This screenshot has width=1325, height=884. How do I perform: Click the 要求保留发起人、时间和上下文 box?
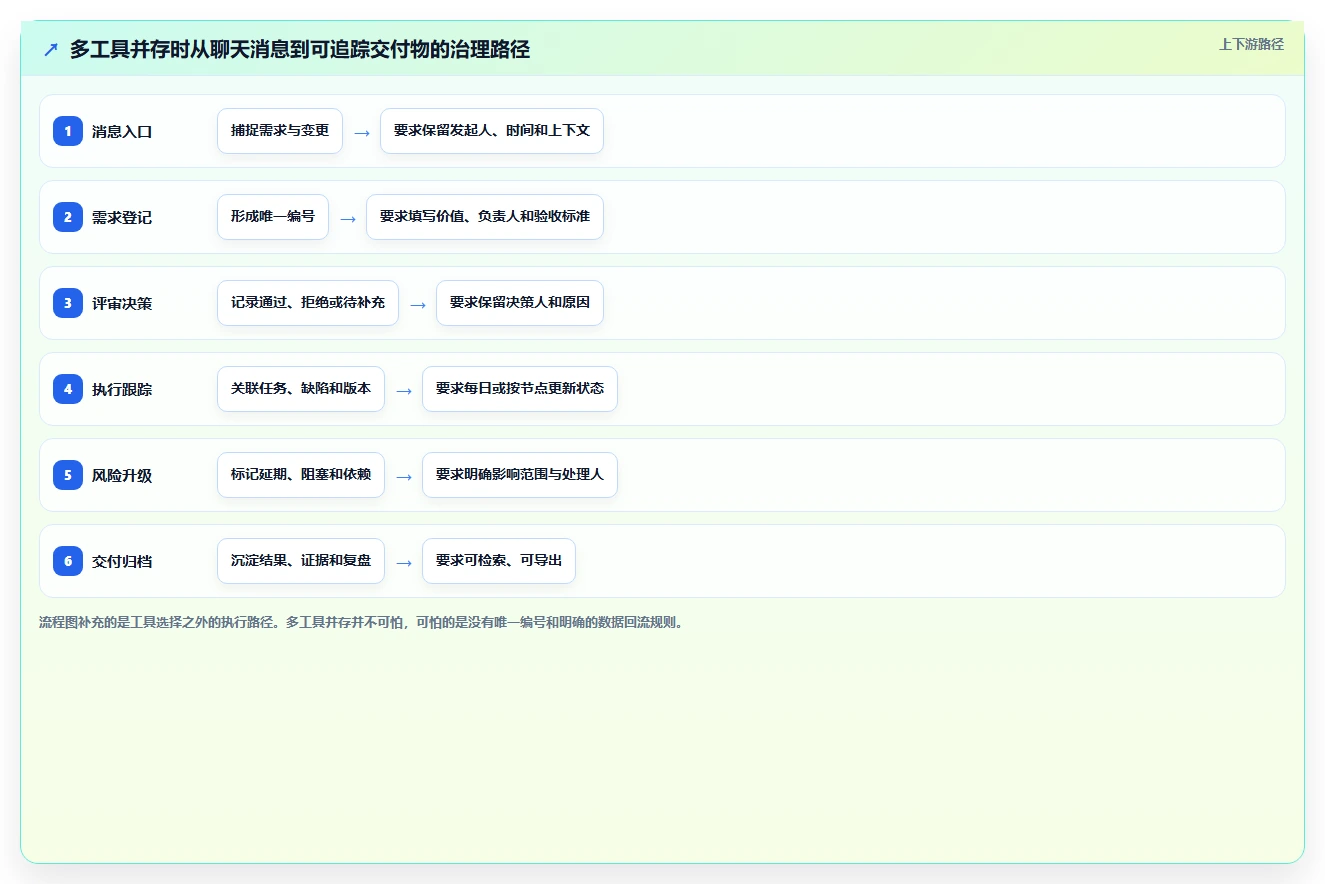(492, 131)
